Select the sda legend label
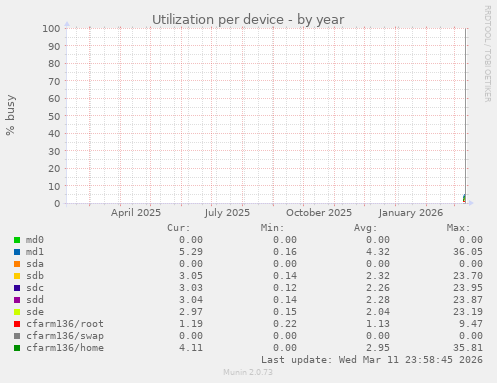The width and height of the screenshot is (497, 383). [35, 264]
